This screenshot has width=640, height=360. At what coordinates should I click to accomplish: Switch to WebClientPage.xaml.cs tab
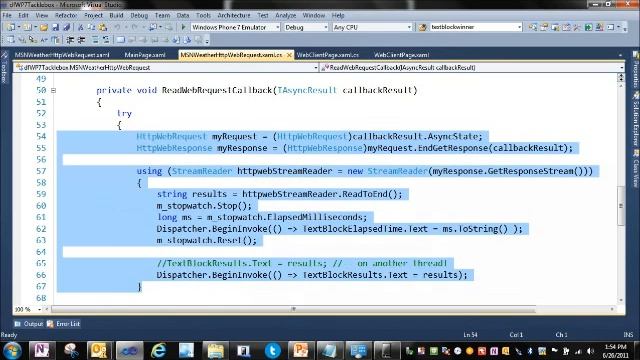328,55
